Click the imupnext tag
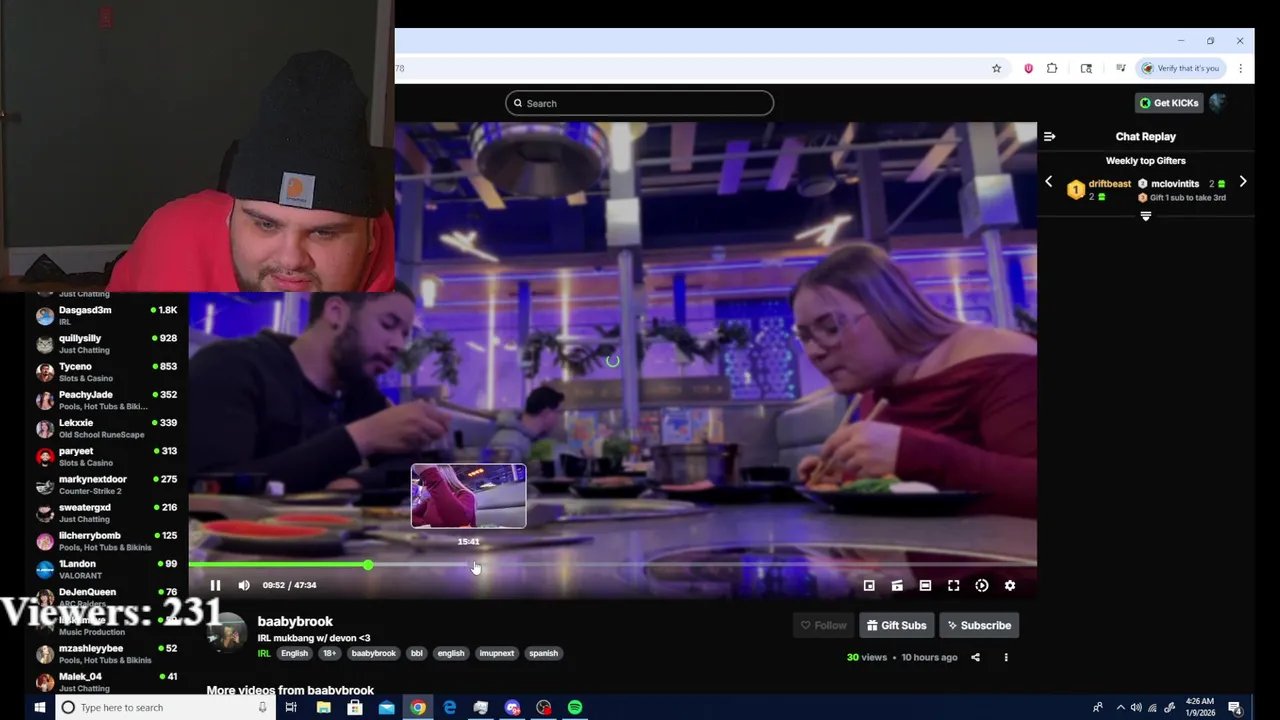Viewport: 1280px width, 720px height. coord(497,653)
